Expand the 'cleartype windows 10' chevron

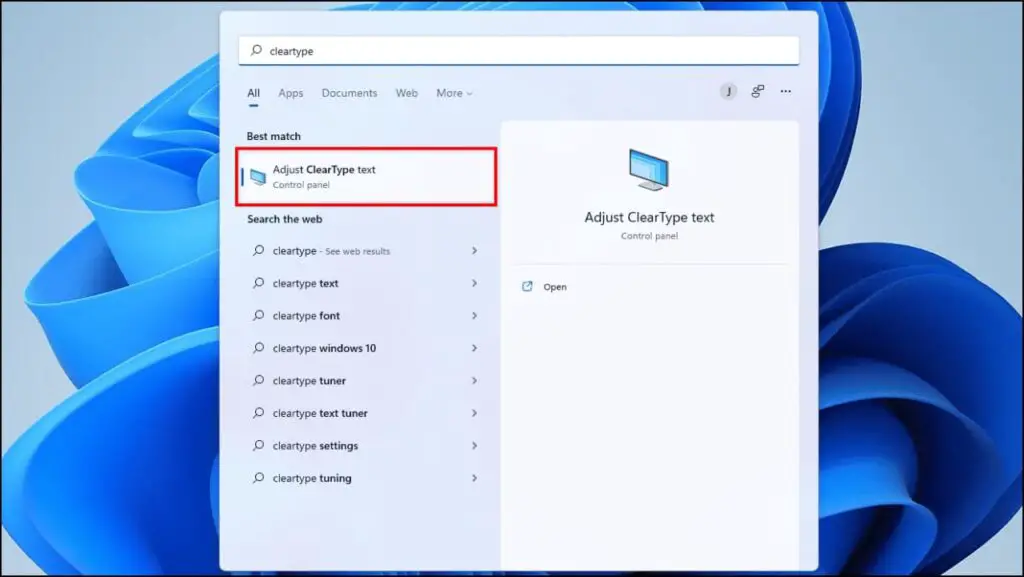(x=474, y=348)
